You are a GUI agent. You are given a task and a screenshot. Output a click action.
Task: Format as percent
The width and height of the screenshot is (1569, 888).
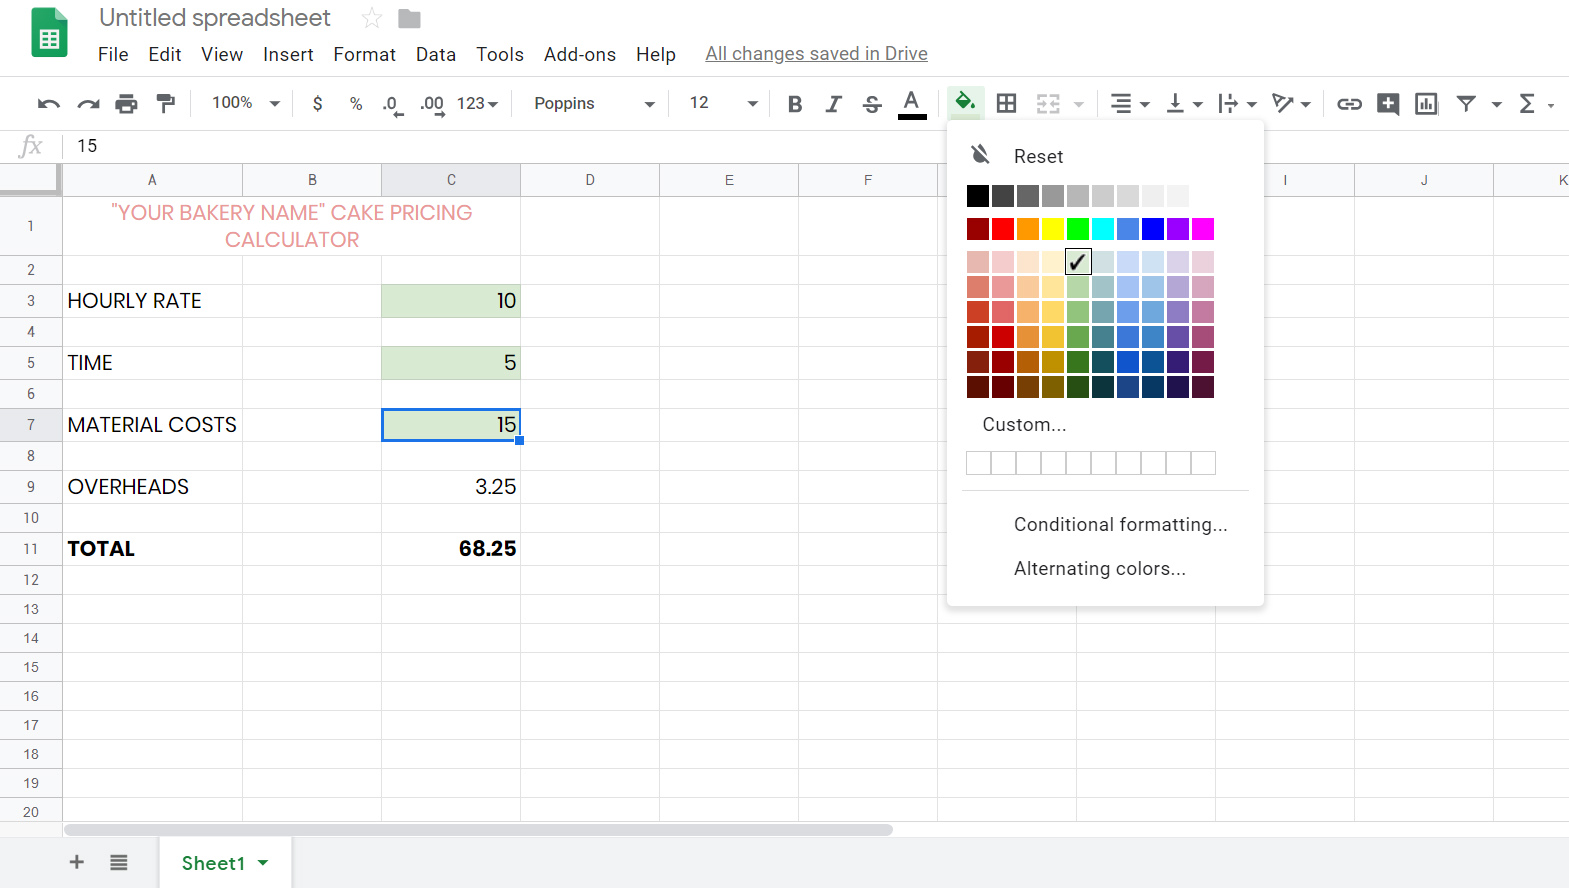pos(356,104)
